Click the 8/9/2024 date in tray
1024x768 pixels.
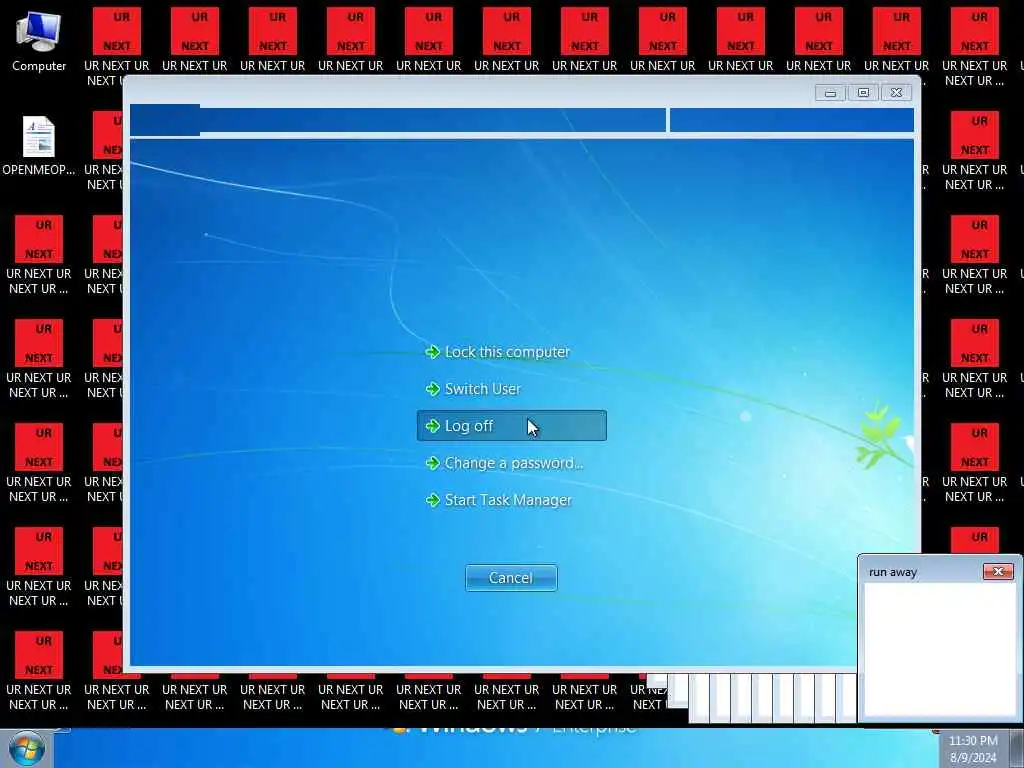pyautogui.click(x=973, y=758)
